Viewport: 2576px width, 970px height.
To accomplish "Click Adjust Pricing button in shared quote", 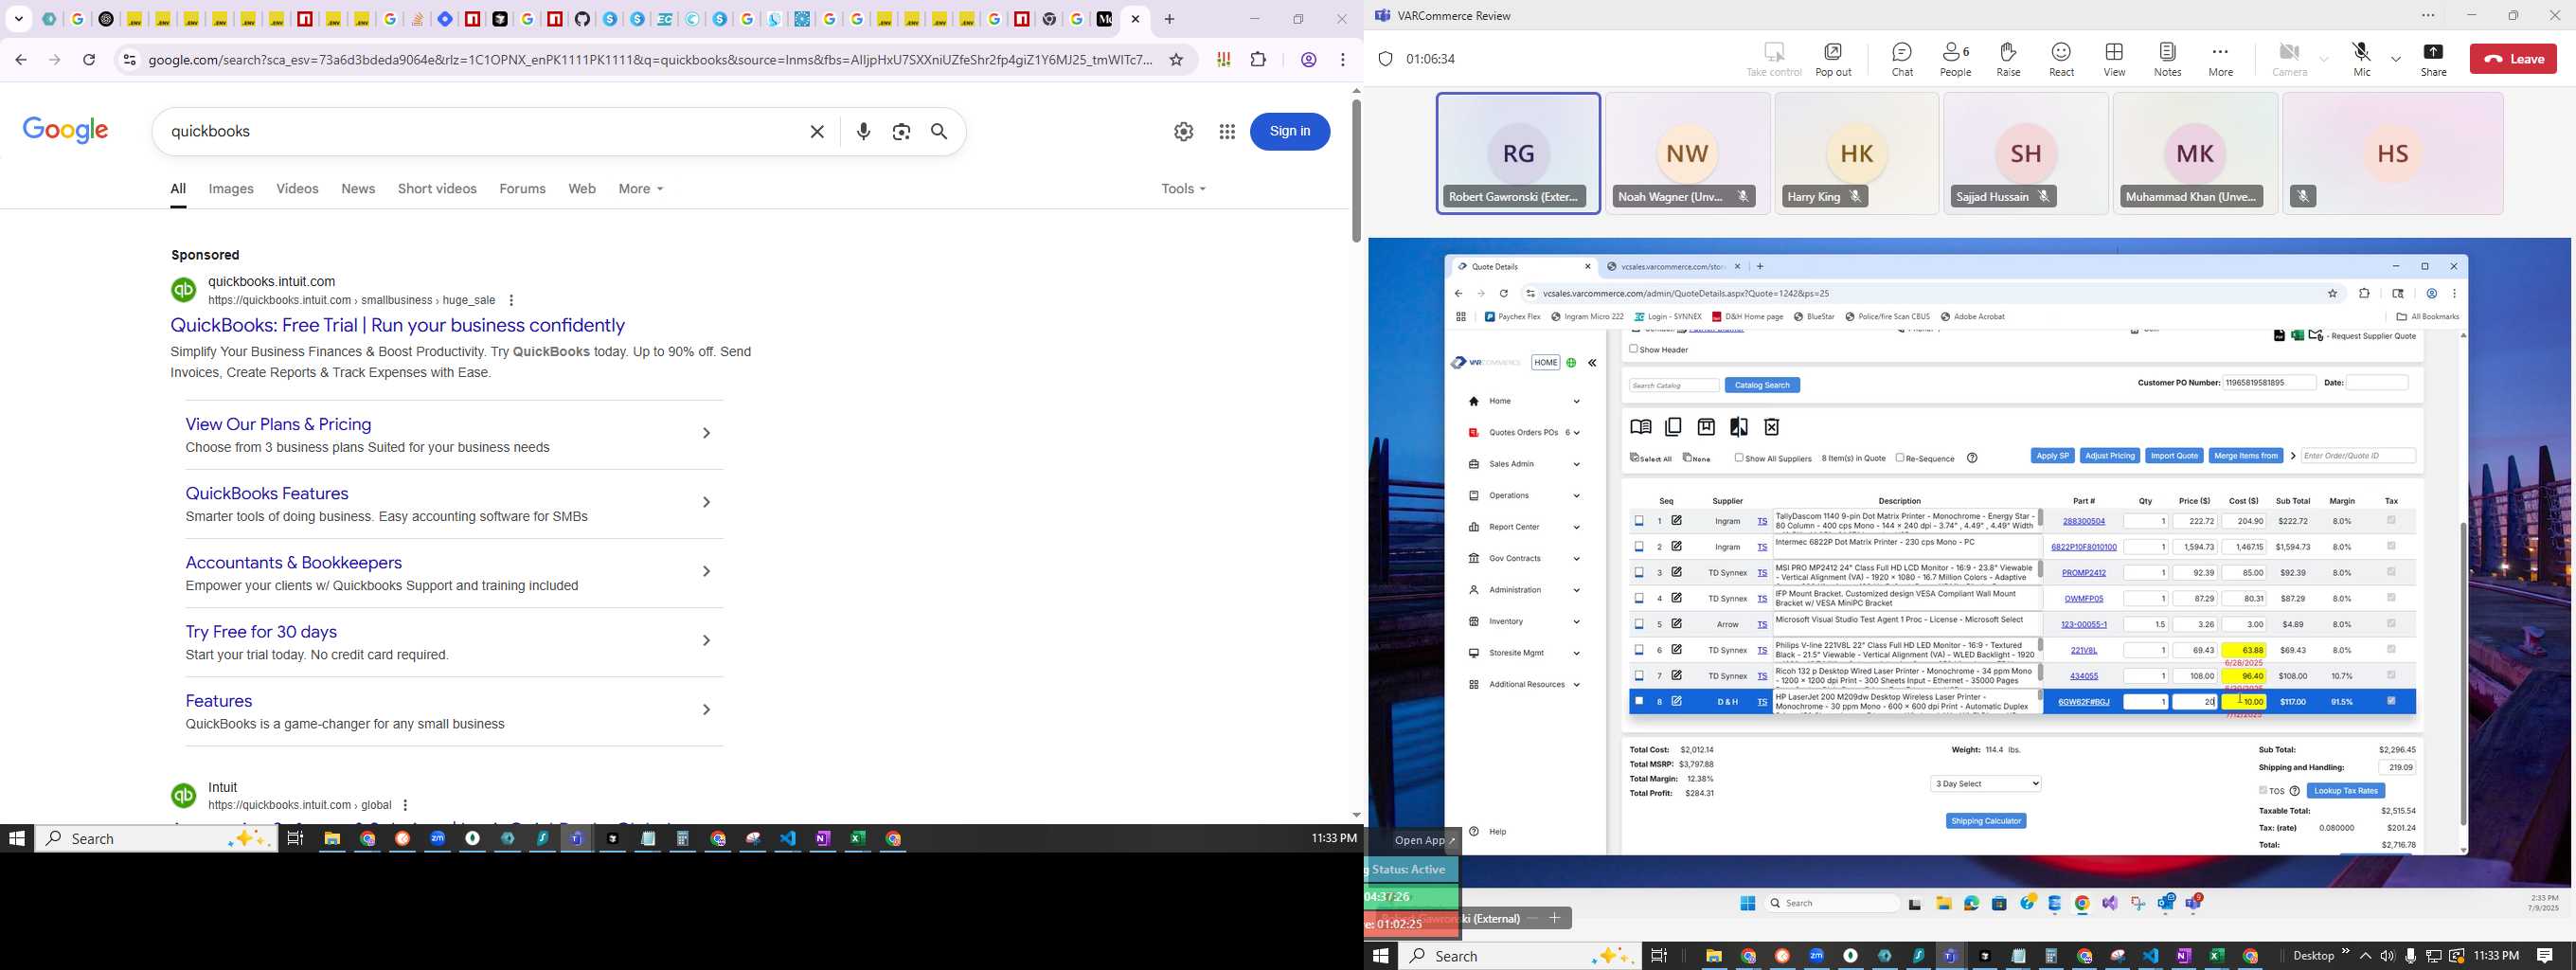I will (x=2109, y=456).
